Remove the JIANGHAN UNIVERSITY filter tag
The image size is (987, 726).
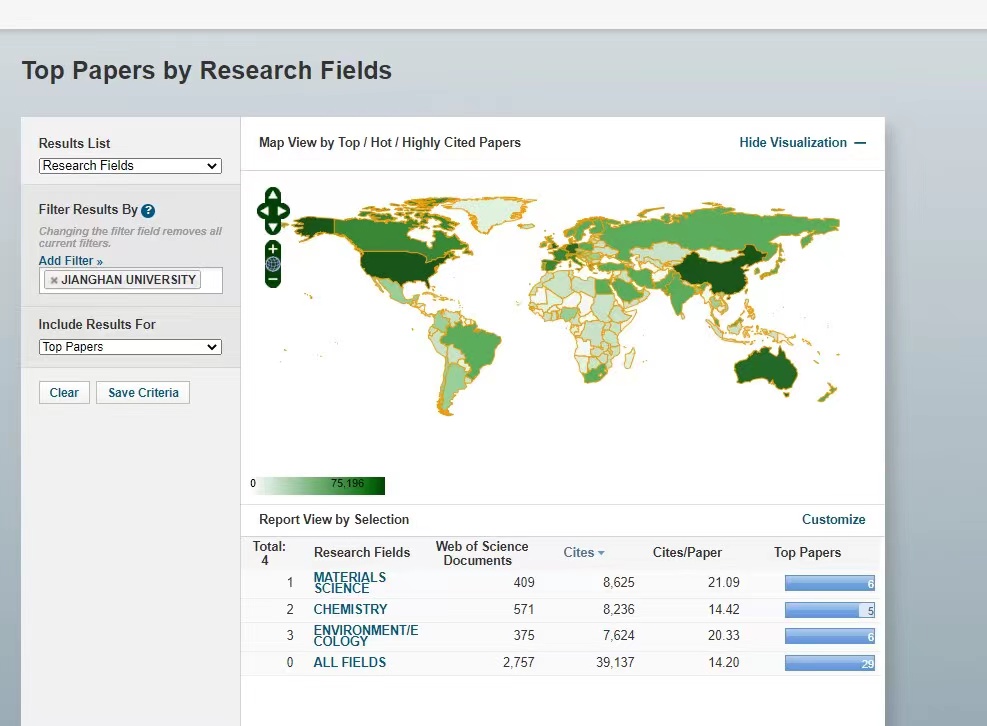coord(54,280)
